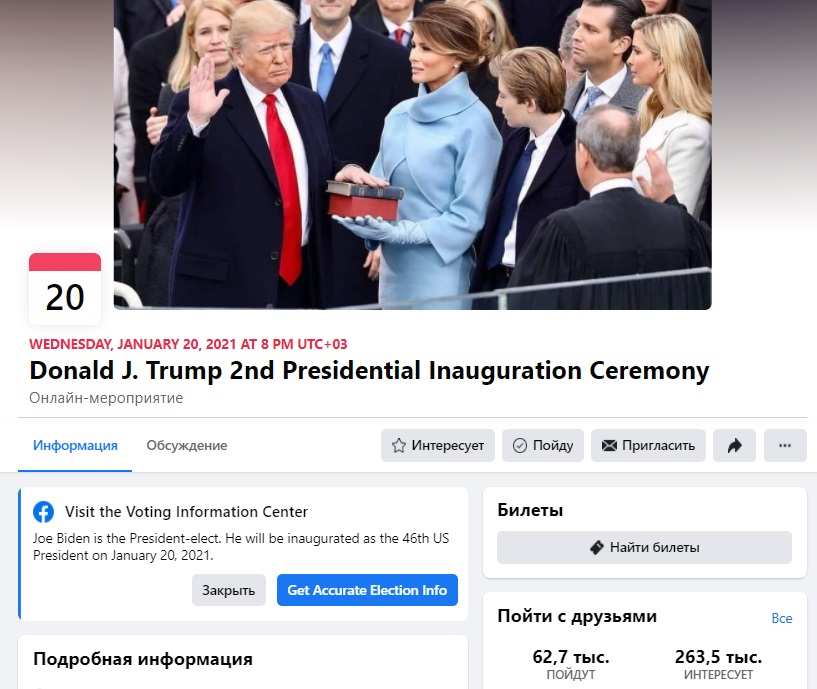Click the Facebook logo in the voting notice

[43, 512]
